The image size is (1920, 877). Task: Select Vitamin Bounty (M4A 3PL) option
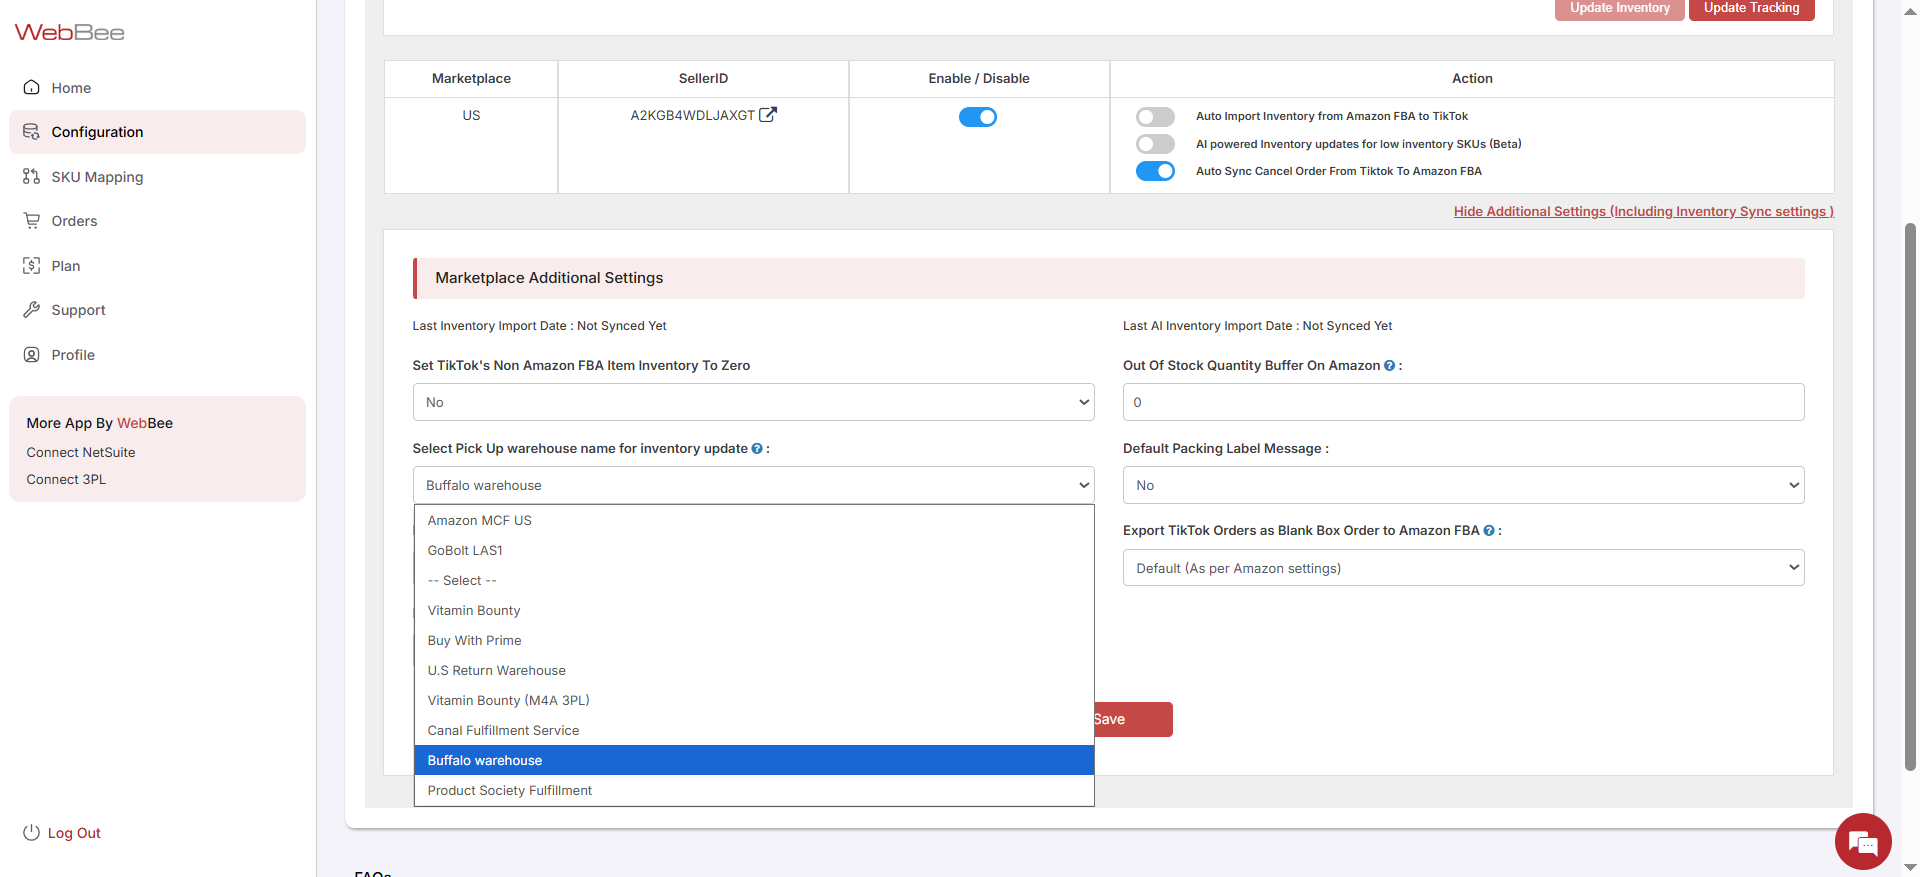[509, 701]
